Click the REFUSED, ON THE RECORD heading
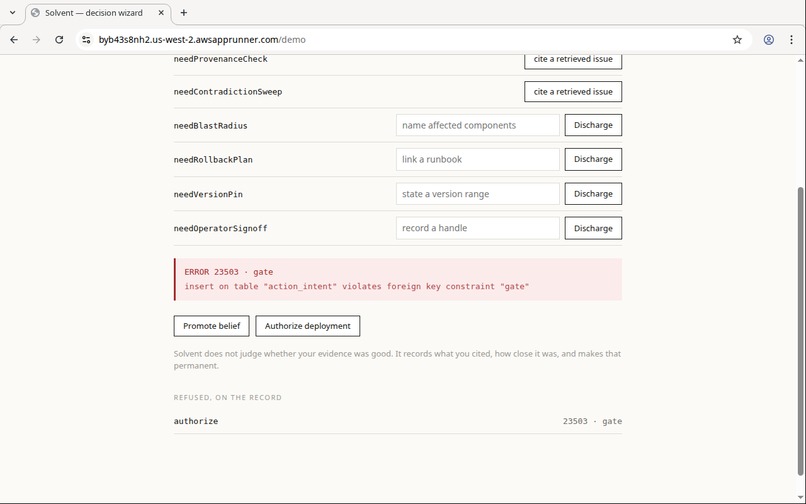 coord(228,398)
